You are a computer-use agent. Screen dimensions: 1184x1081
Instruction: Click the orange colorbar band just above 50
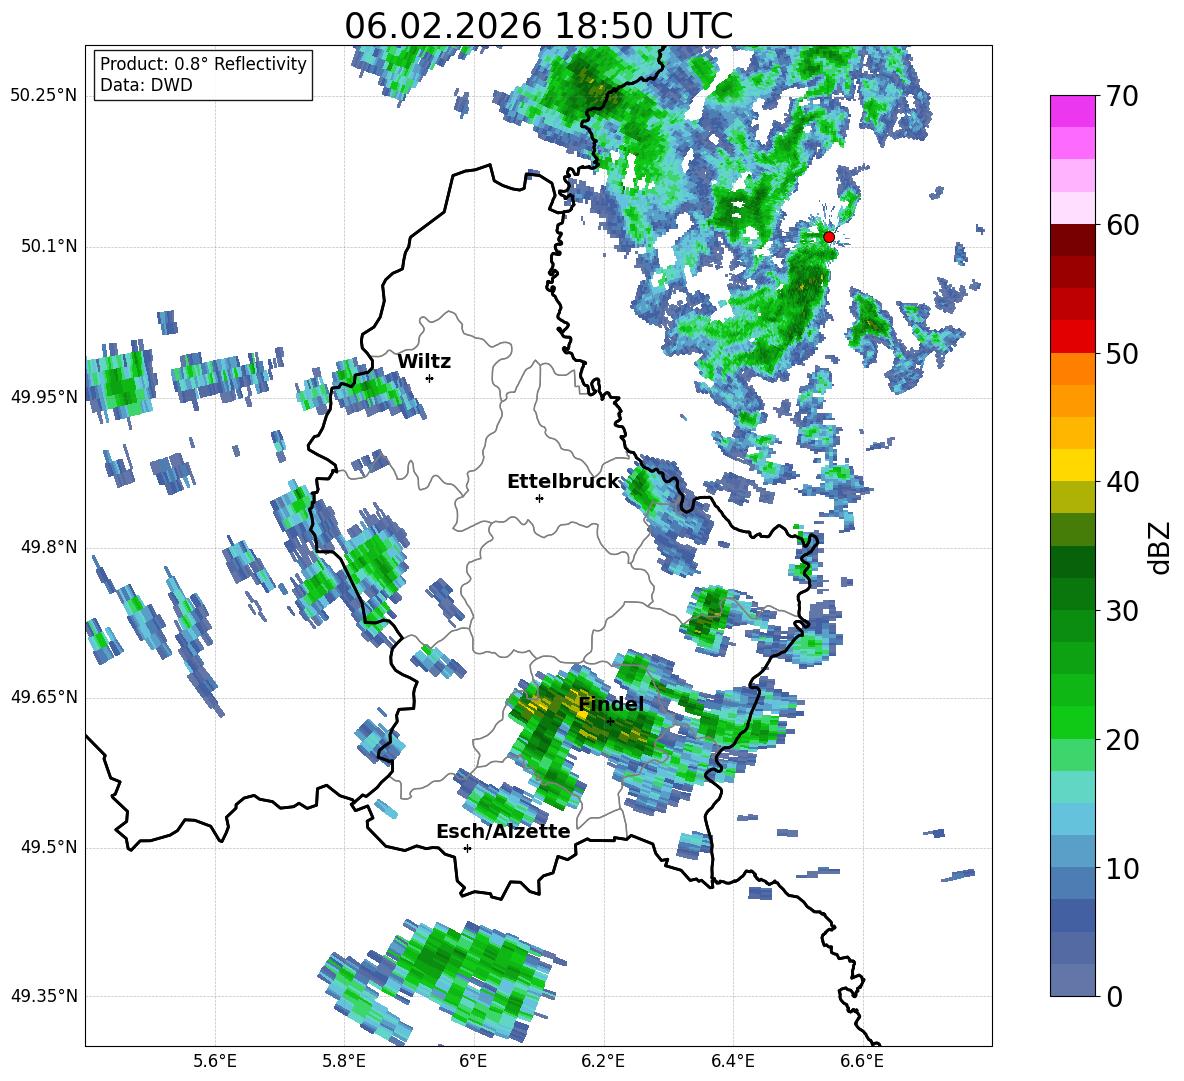(1072, 369)
